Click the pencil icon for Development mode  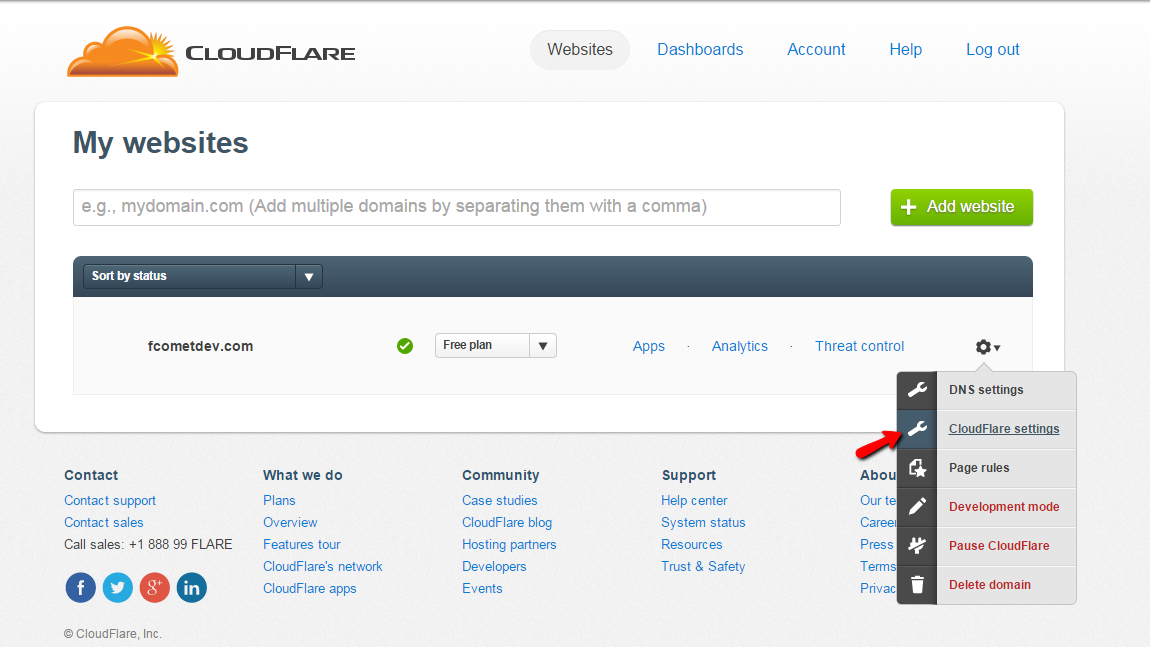pos(917,507)
